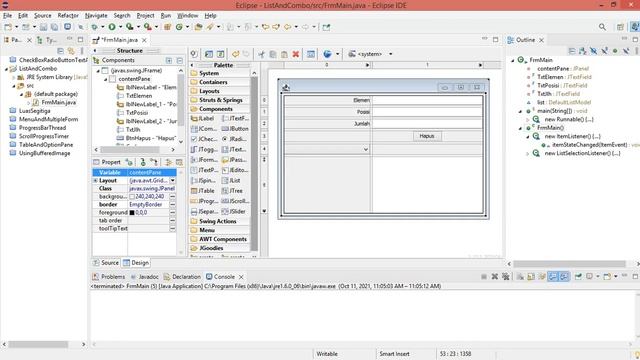Select the JRadioButton palette component
The height and width of the screenshot is (360, 640).
tap(235, 139)
